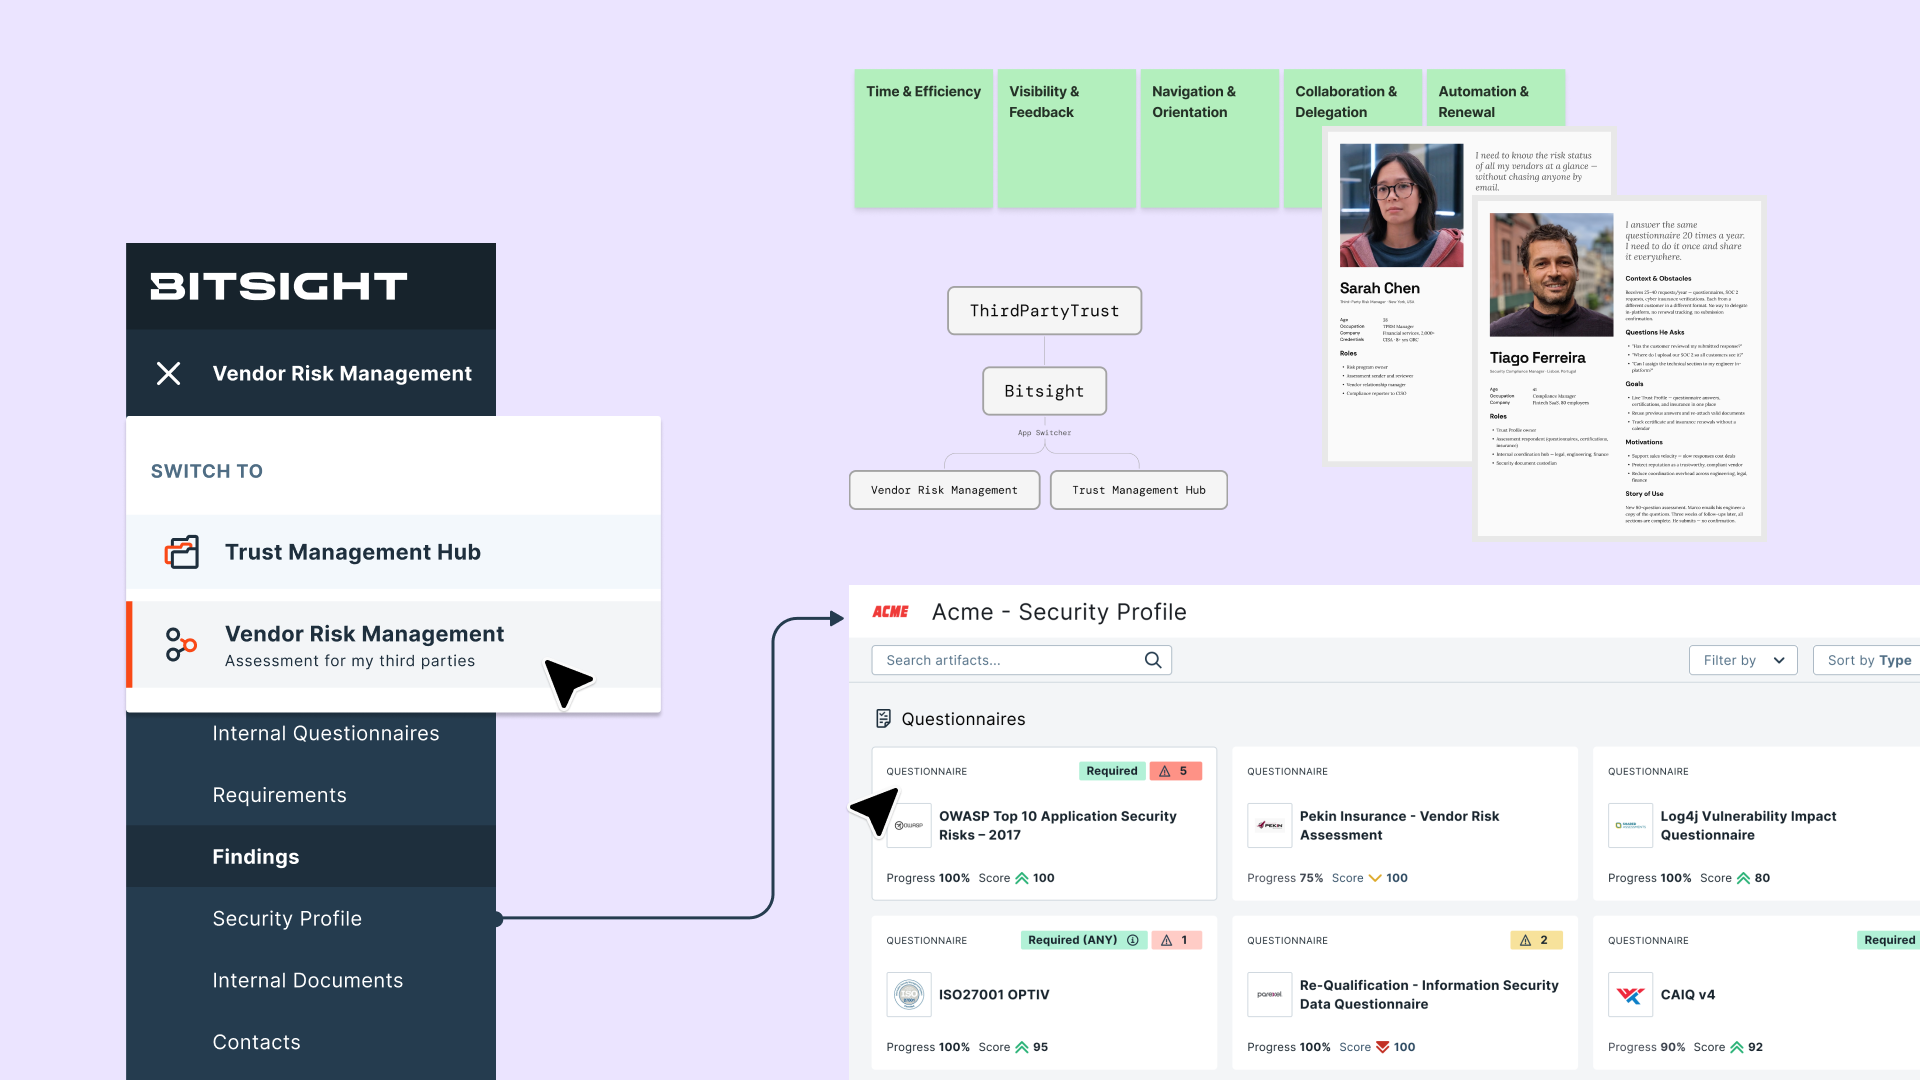
Task: Click the warning badge showing 5
Action: click(x=1175, y=771)
